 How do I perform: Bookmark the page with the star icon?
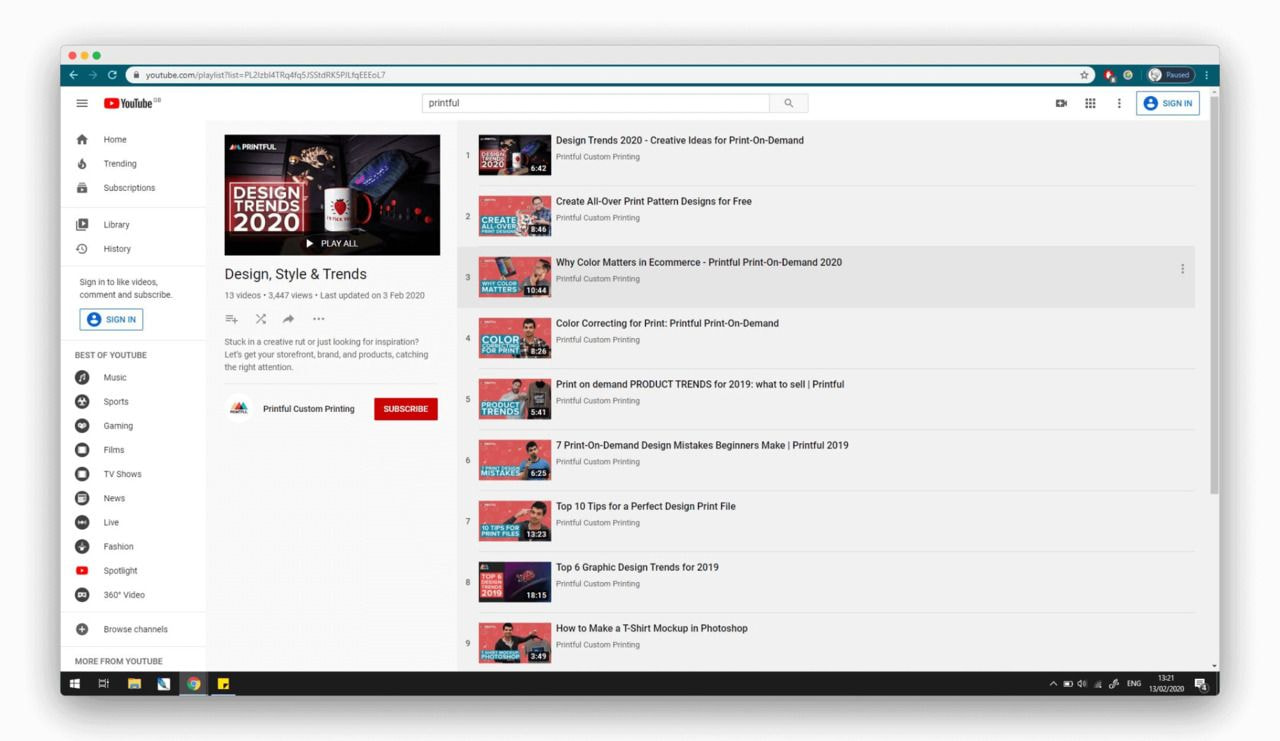[1084, 75]
